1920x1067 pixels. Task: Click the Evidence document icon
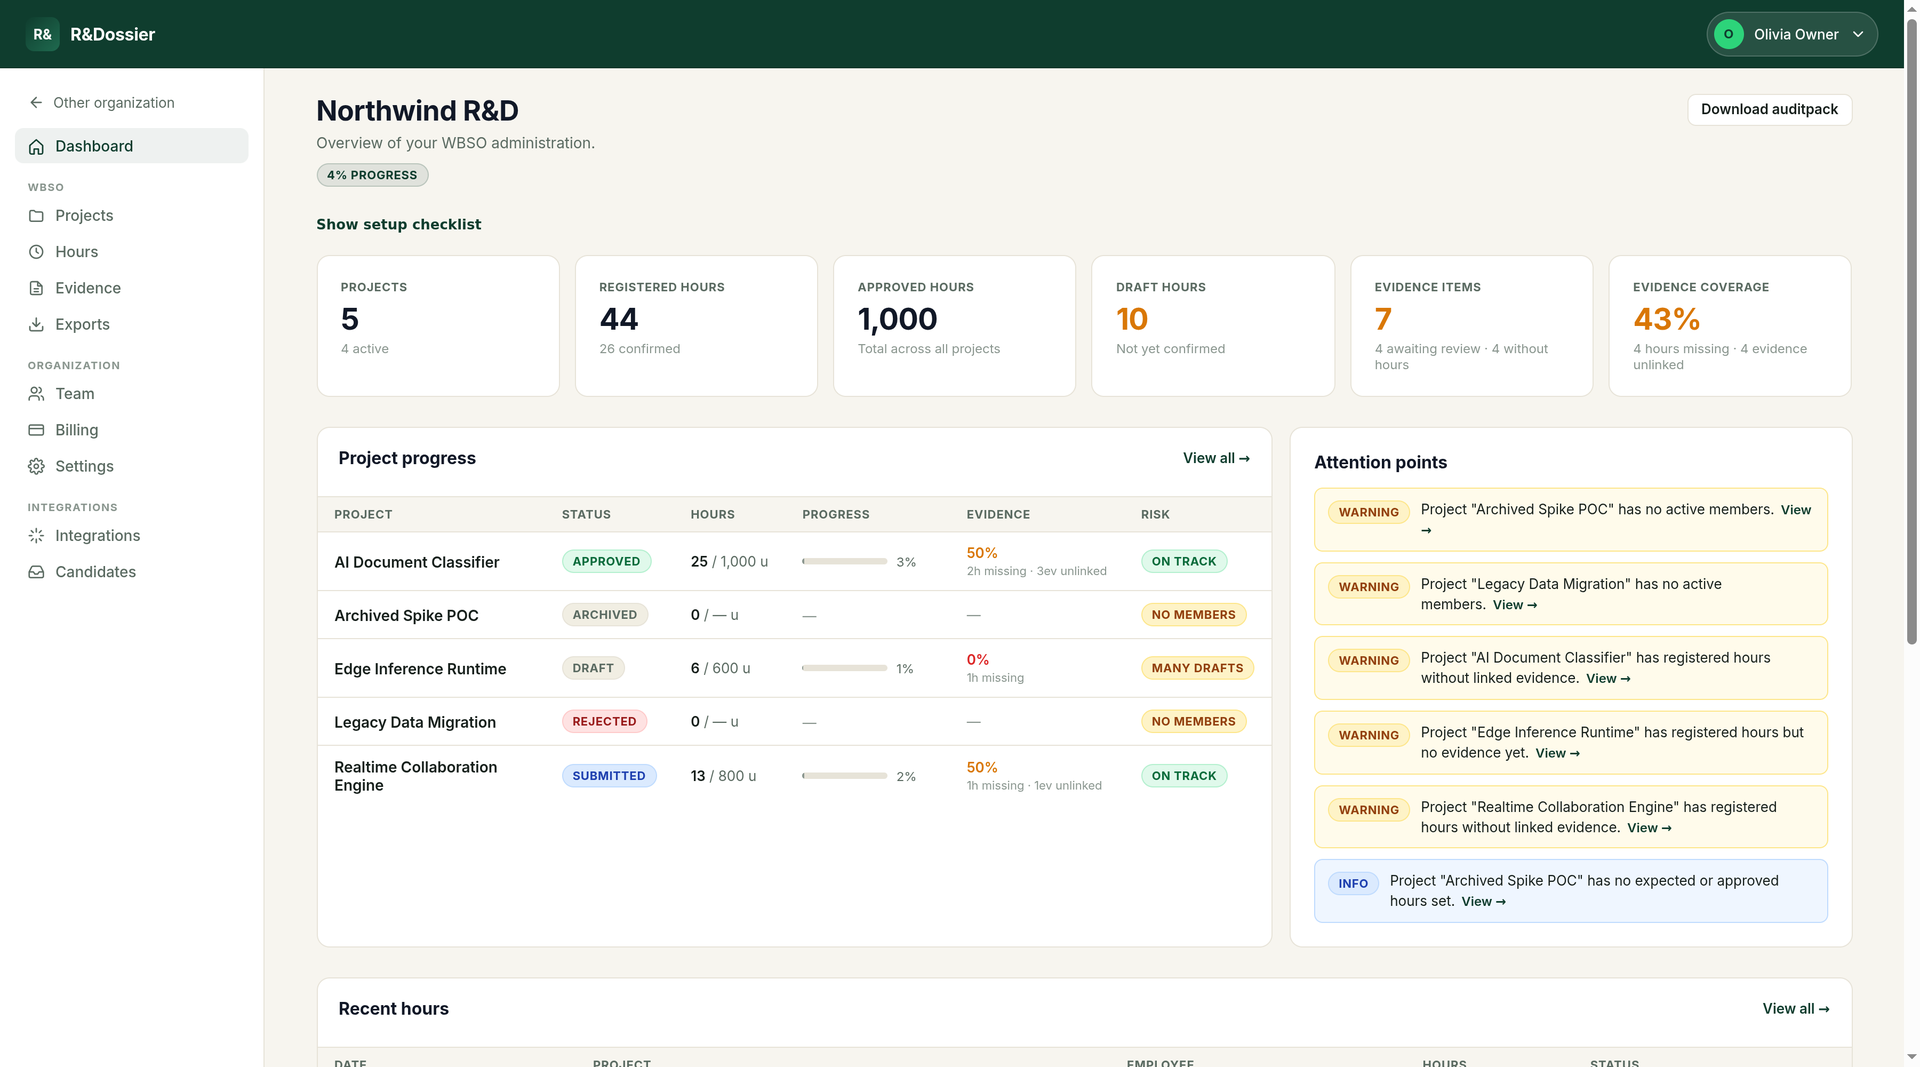point(36,288)
